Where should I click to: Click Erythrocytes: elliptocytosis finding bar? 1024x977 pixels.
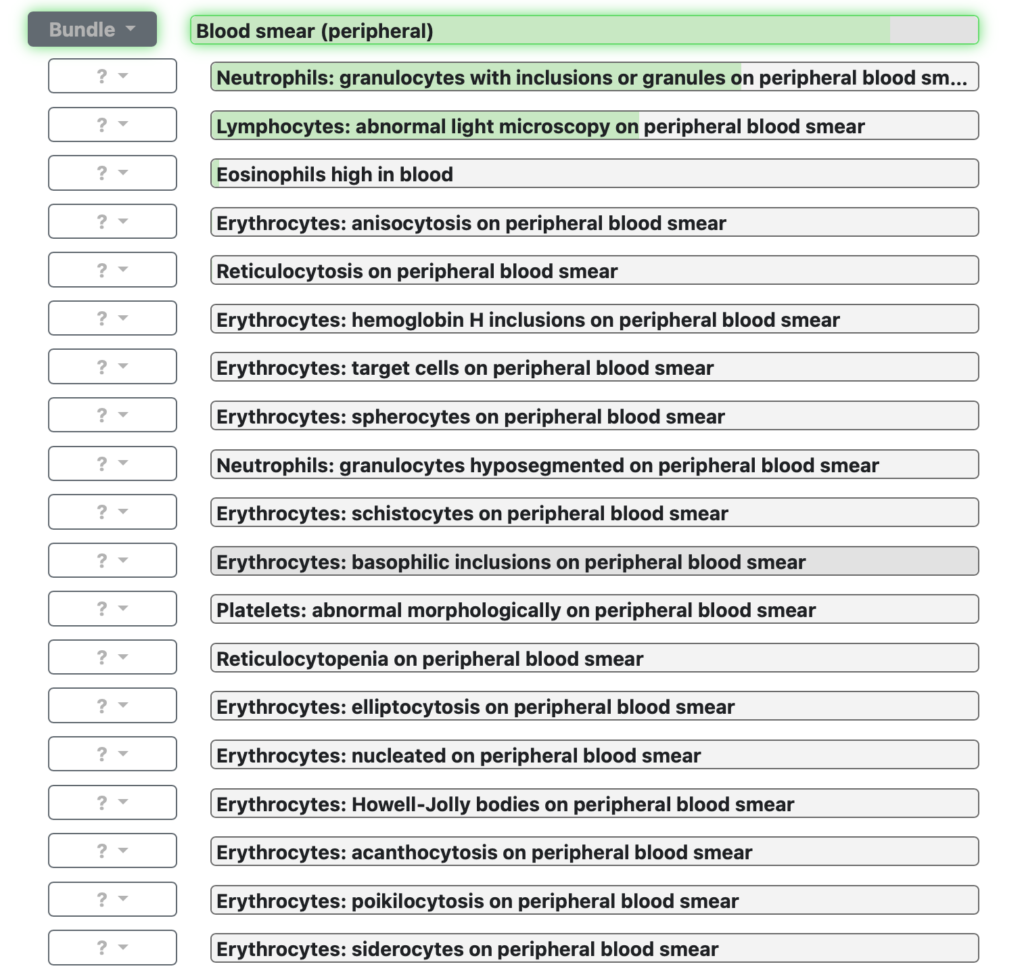(594, 706)
